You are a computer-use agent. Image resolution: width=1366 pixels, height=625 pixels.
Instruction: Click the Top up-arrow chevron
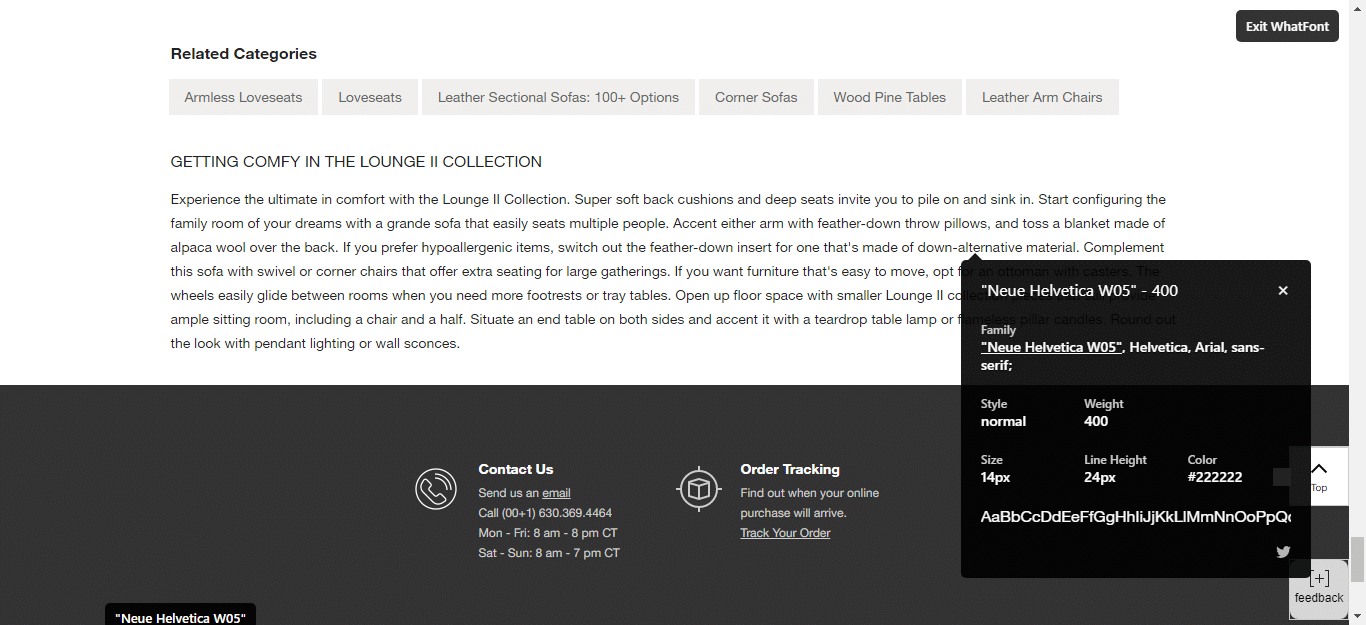point(1318,469)
